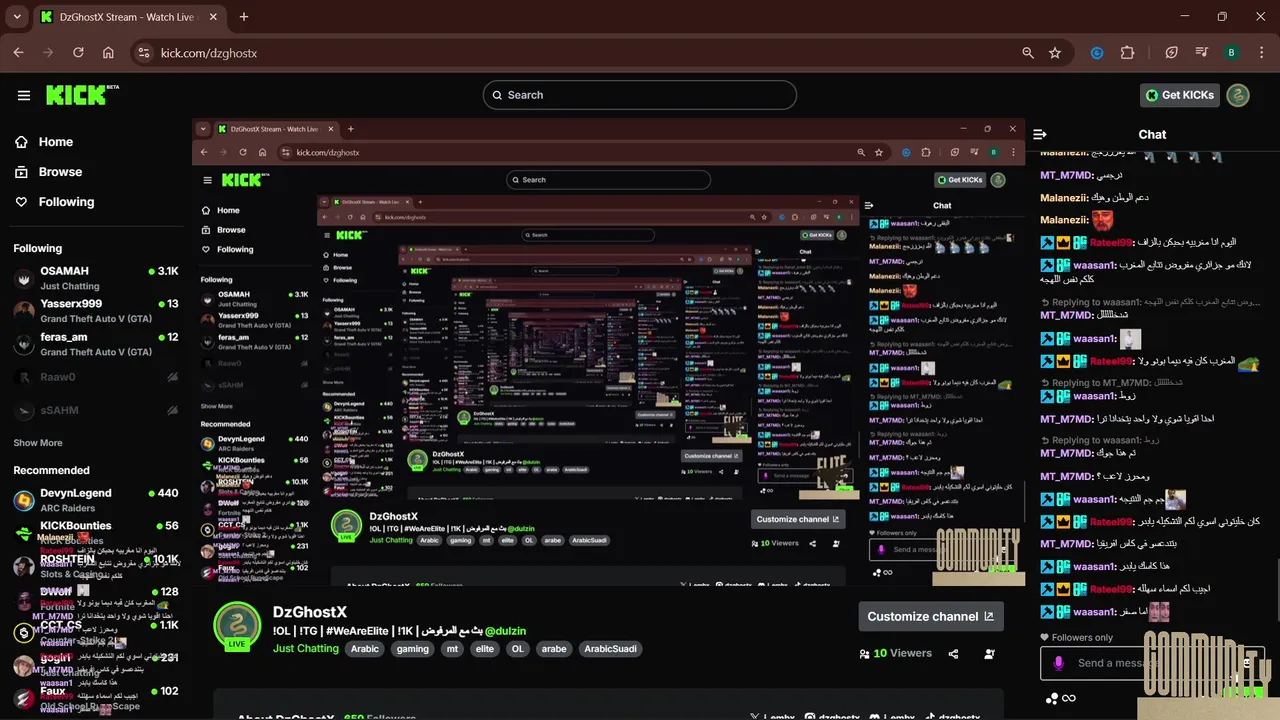Viewport: 1280px width, 720px height.
Task: Open feras_am channel in outer Following list
Action: (96, 344)
